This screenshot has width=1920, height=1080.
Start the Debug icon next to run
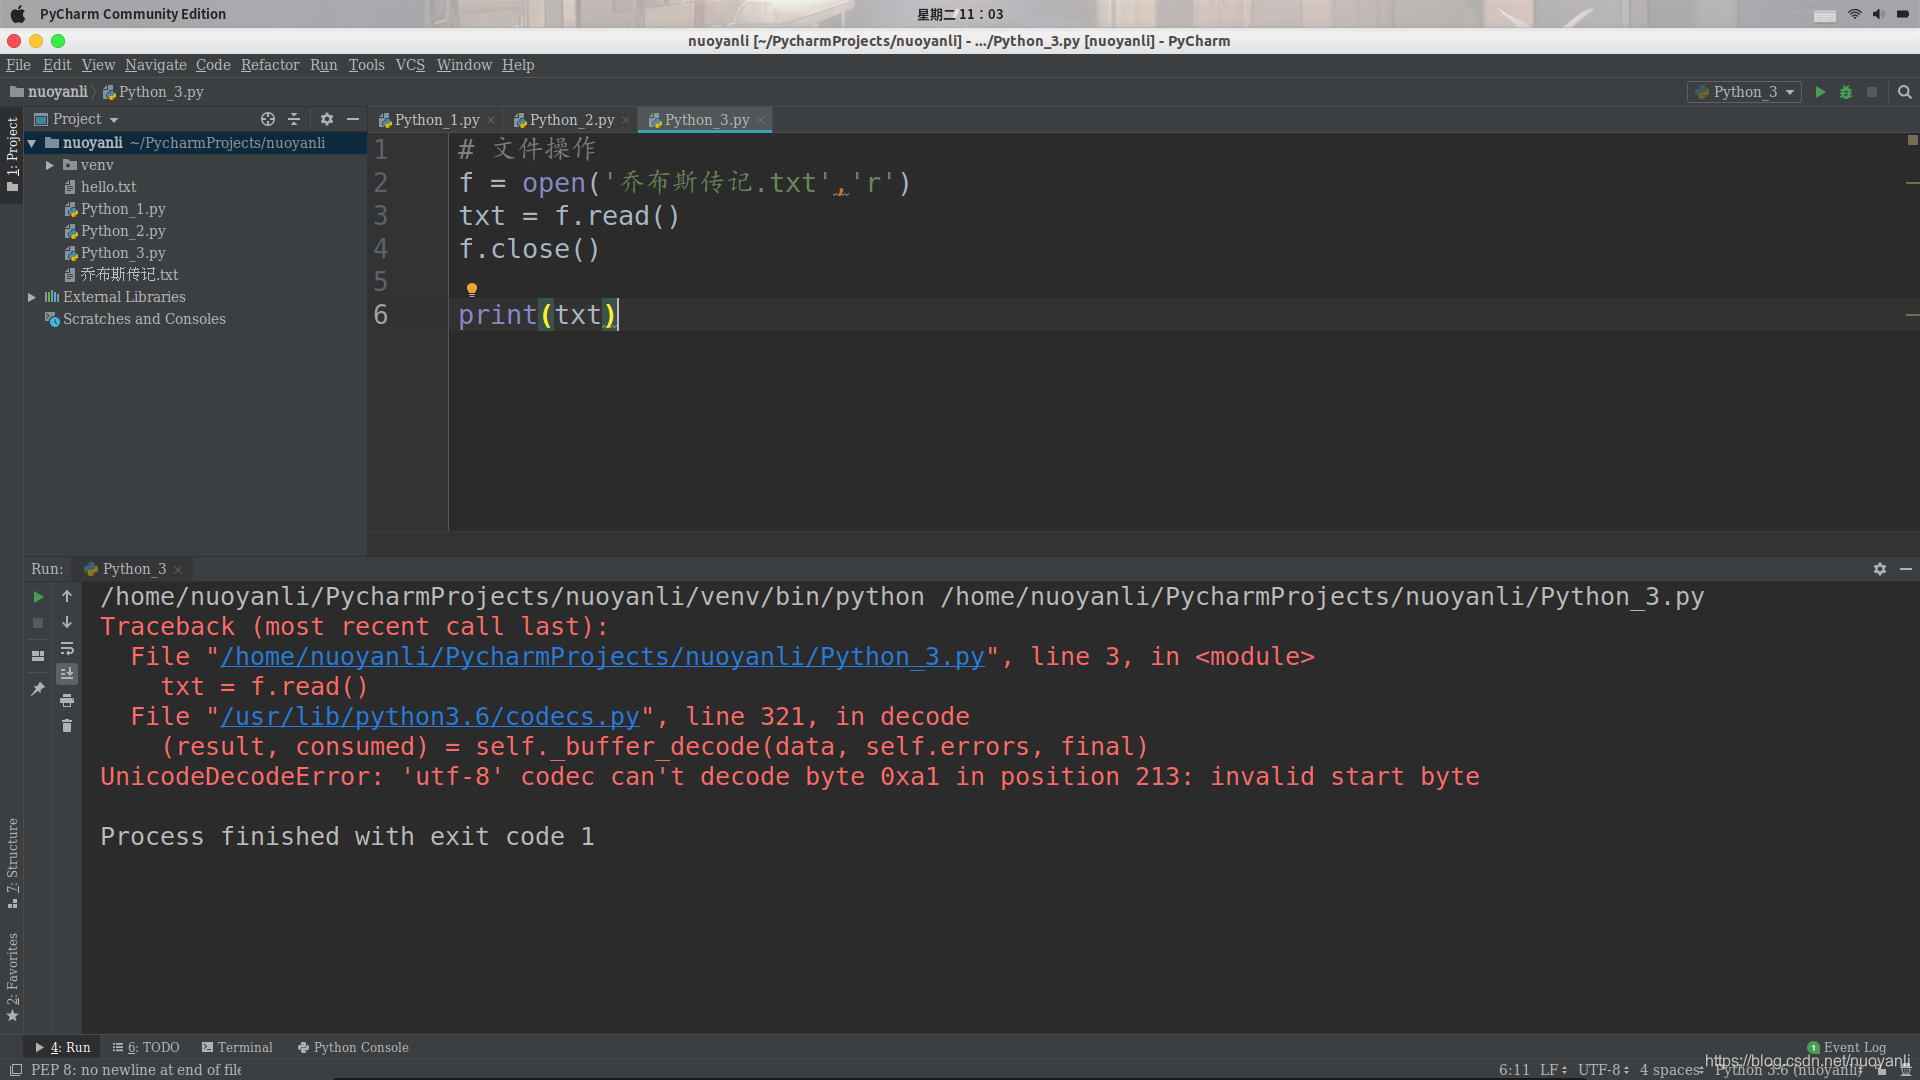pyautogui.click(x=1846, y=92)
